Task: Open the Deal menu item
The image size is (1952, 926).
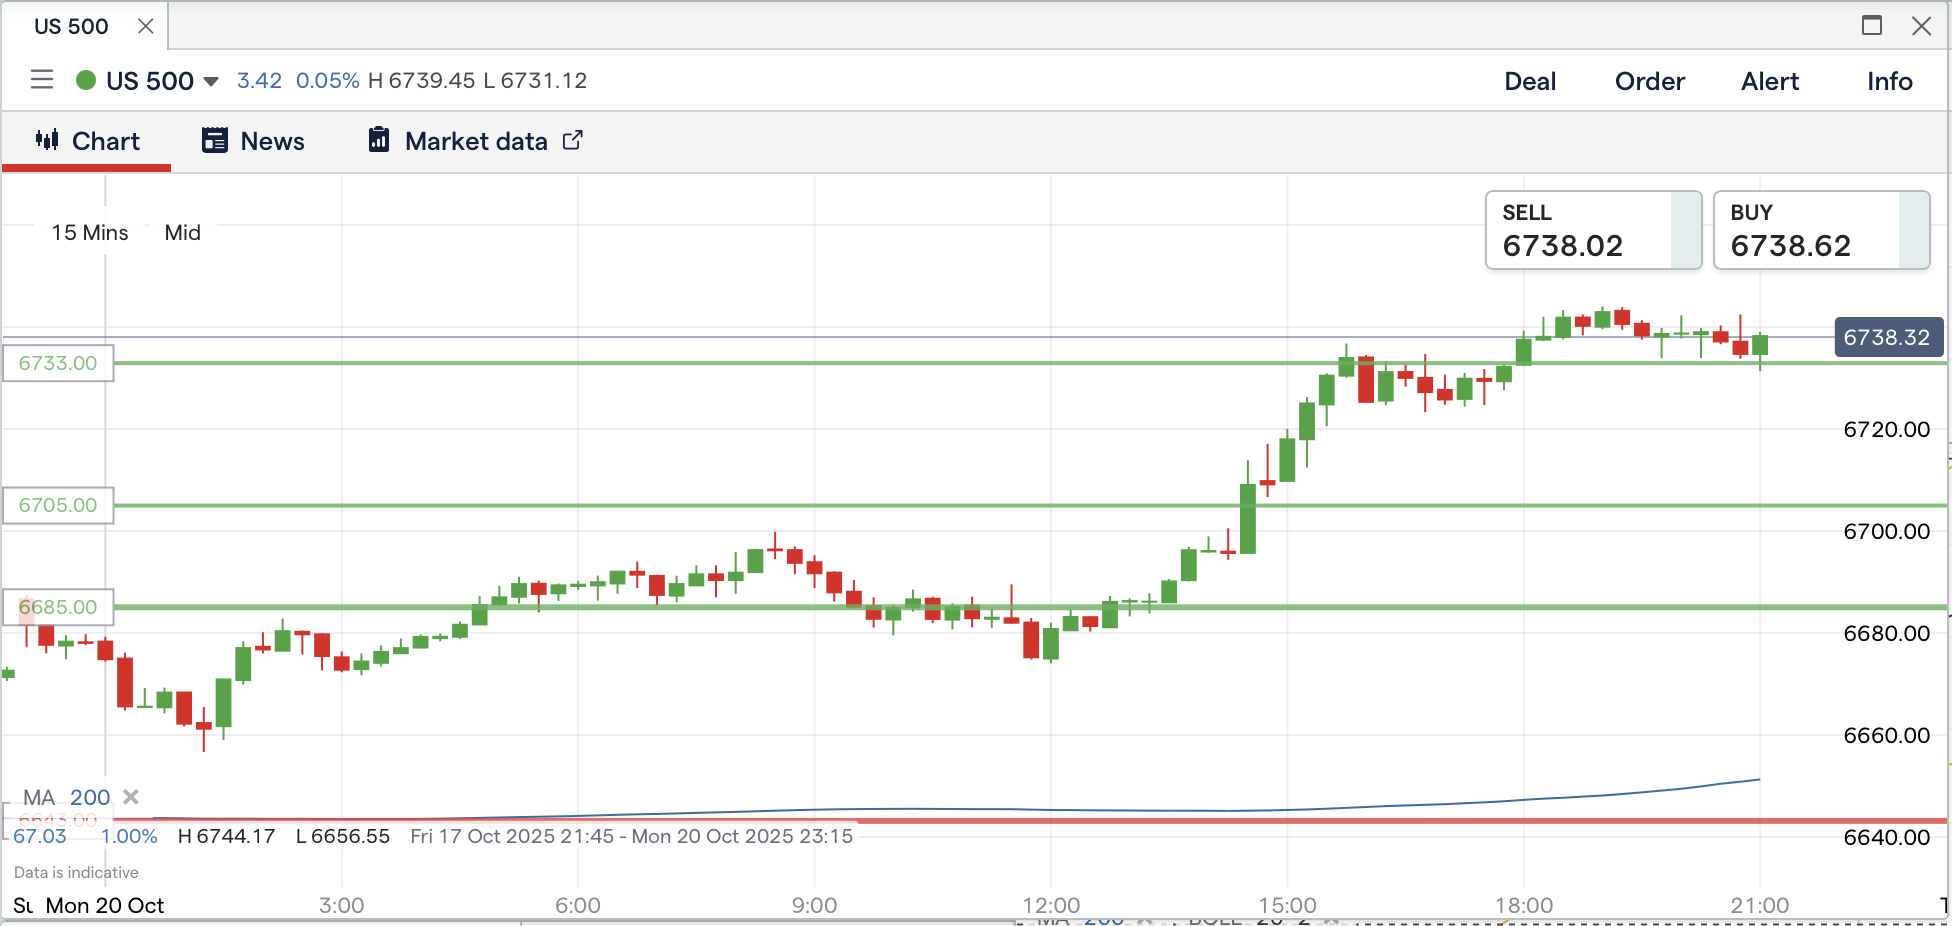Action: (1530, 81)
